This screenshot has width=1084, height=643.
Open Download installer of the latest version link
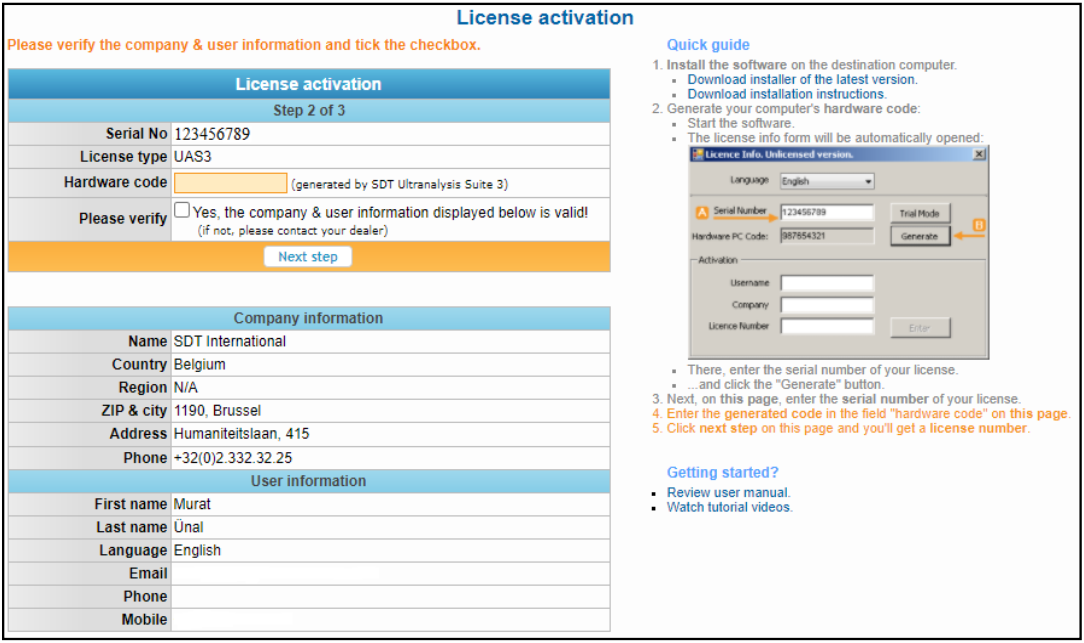[x=801, y=79]
